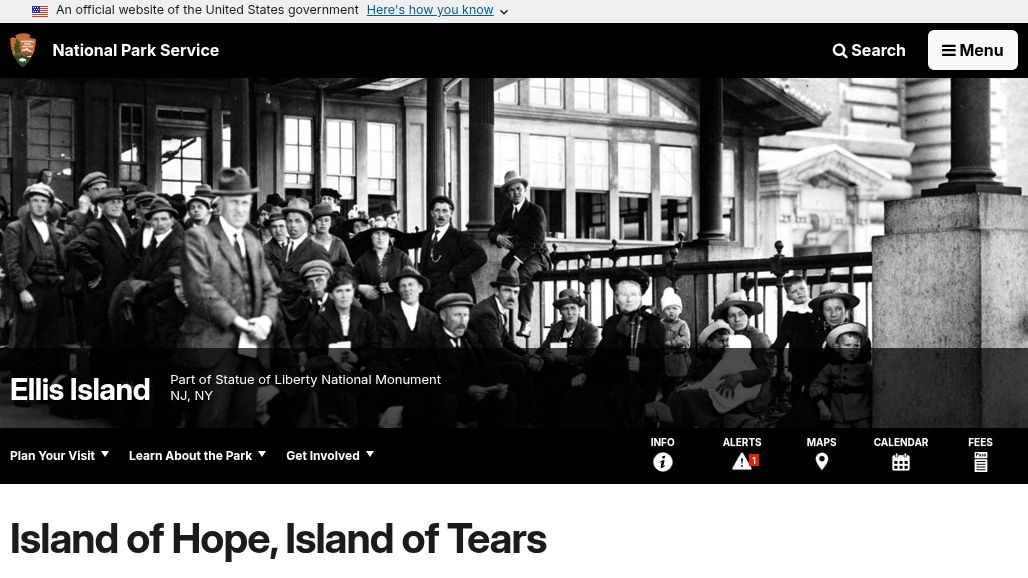Screen dimensions: 1028x578
Task: Expand the Here's how you know chevron
Action: [504, 12]
